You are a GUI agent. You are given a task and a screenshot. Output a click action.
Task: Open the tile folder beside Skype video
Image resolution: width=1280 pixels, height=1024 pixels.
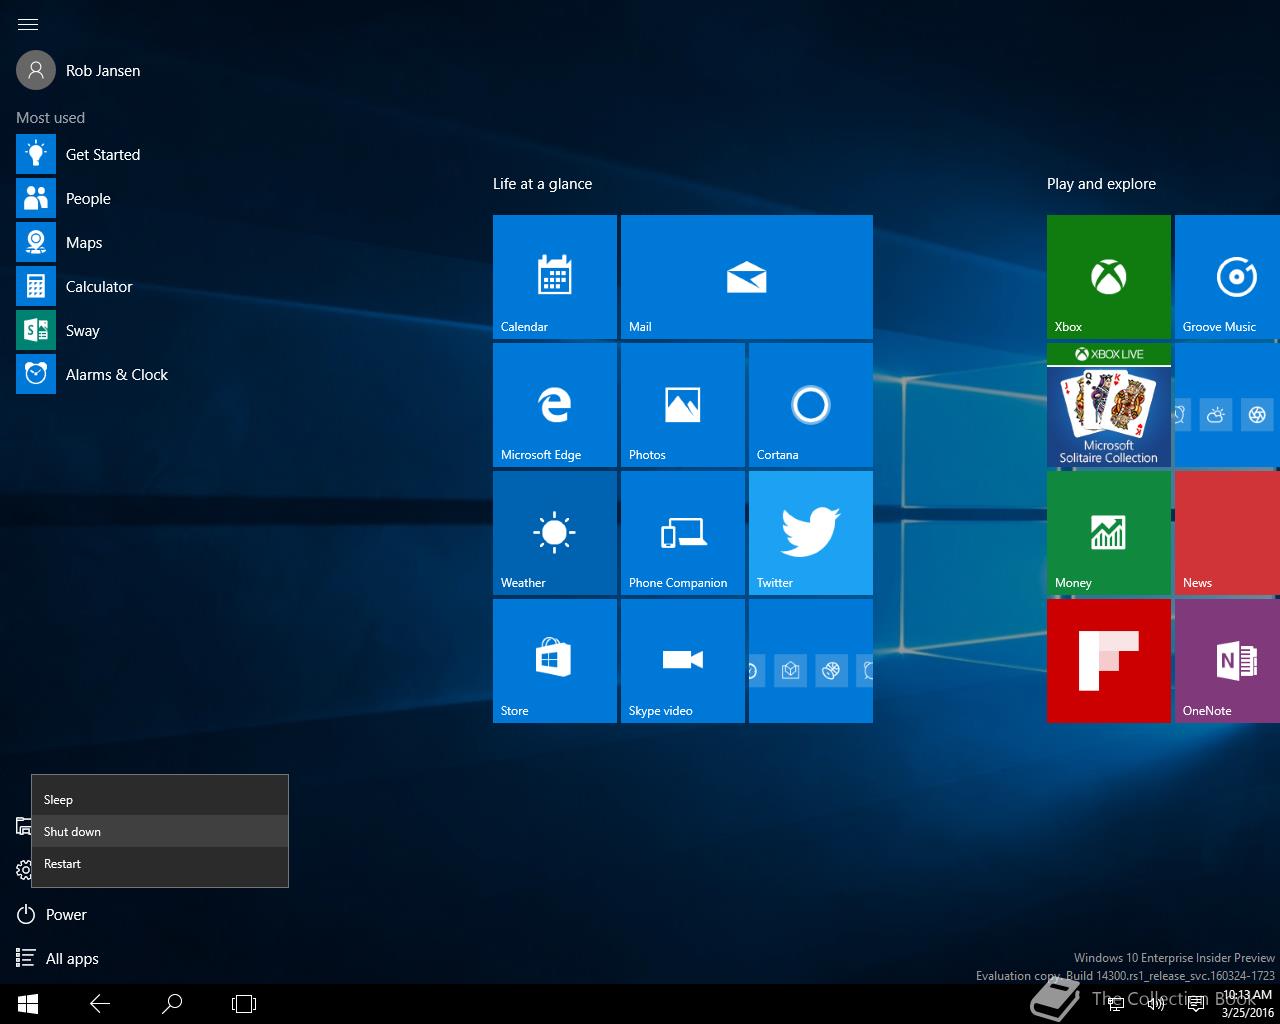click(811, 661)
